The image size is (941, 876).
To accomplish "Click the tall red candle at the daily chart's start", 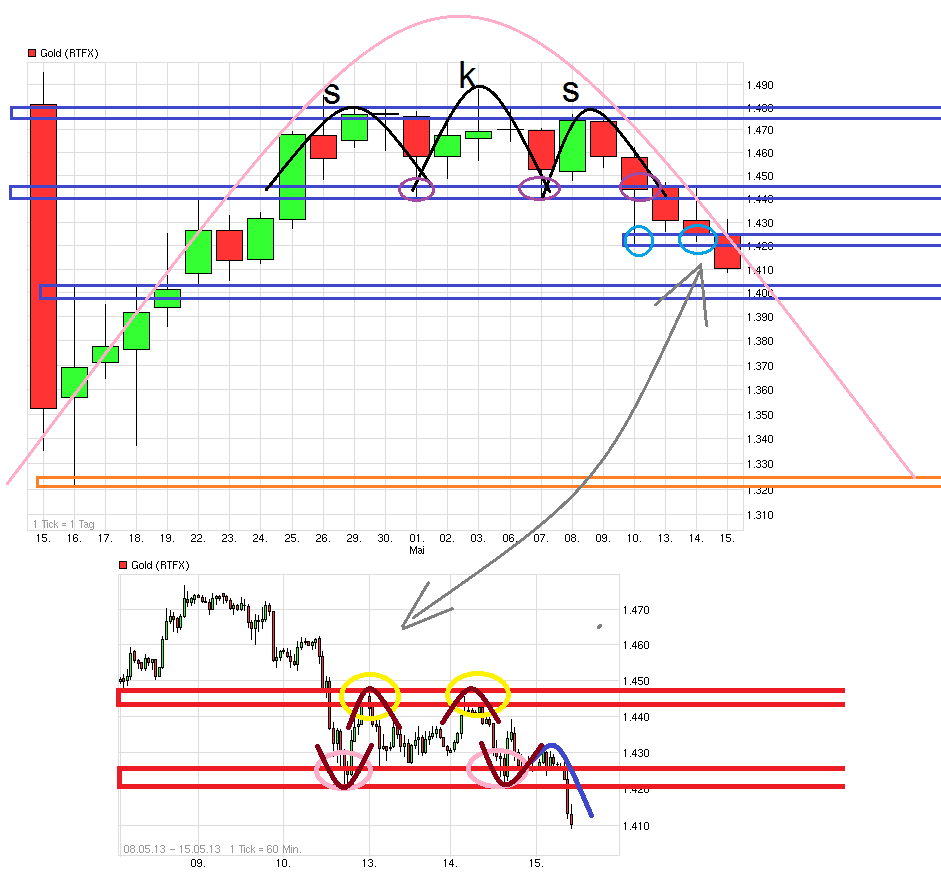I will (43, 257).
